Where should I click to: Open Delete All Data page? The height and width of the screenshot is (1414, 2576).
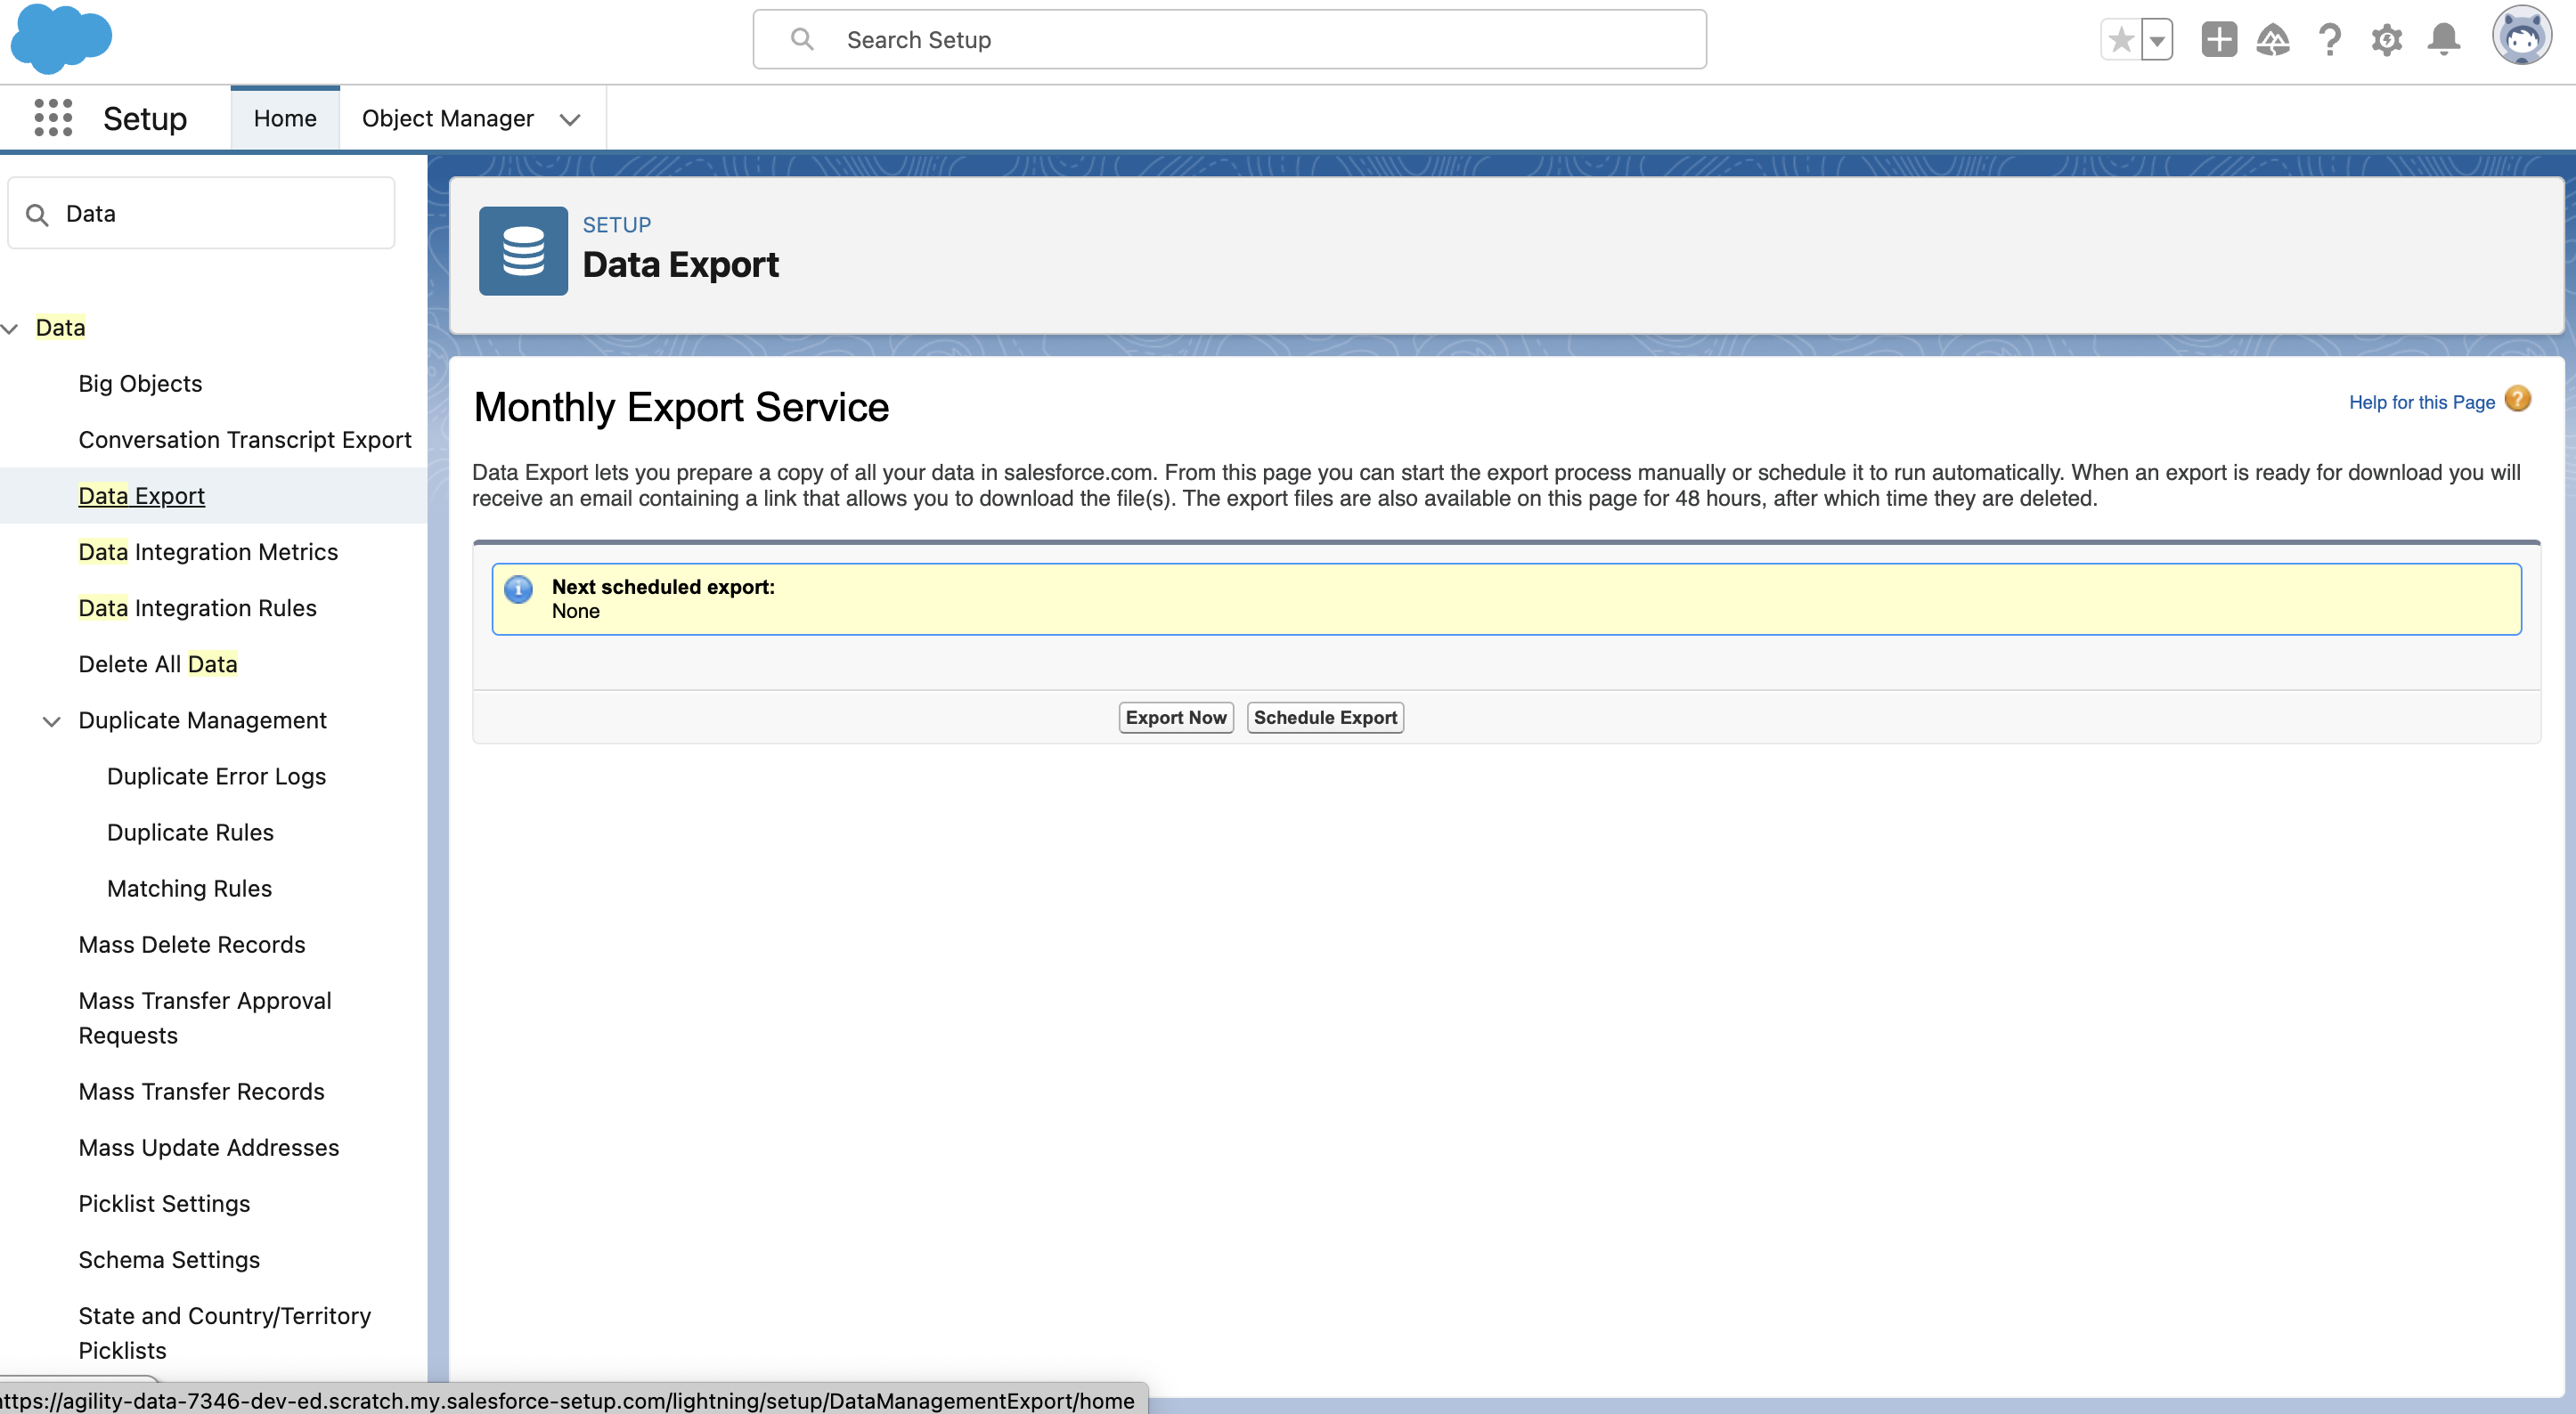(x=158, y=663)
